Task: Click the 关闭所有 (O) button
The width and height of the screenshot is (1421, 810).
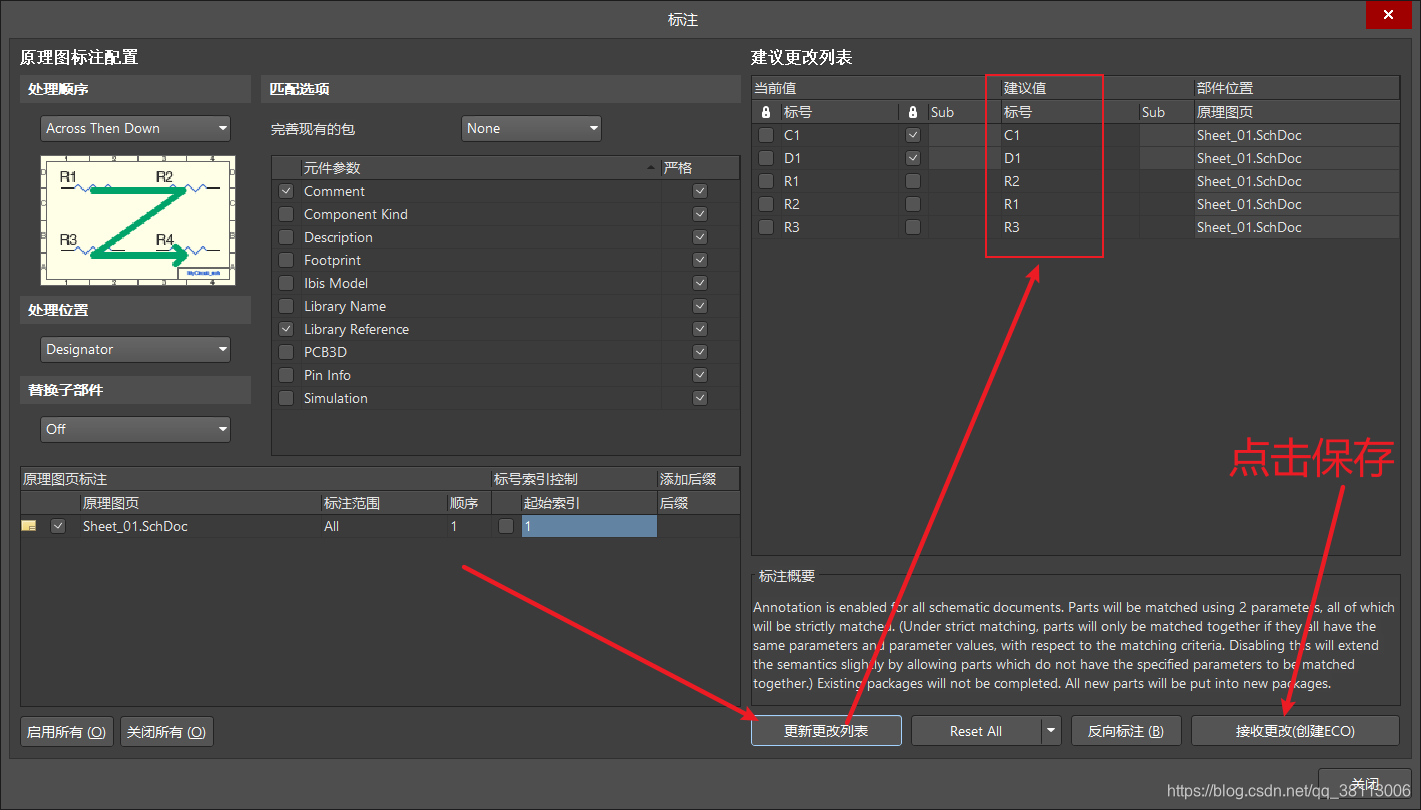Action: (x=167, y=732)
